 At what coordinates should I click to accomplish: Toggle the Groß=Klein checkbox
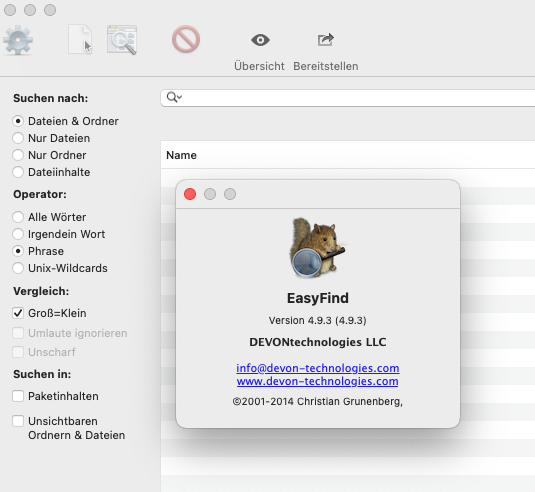pos(18,313)
